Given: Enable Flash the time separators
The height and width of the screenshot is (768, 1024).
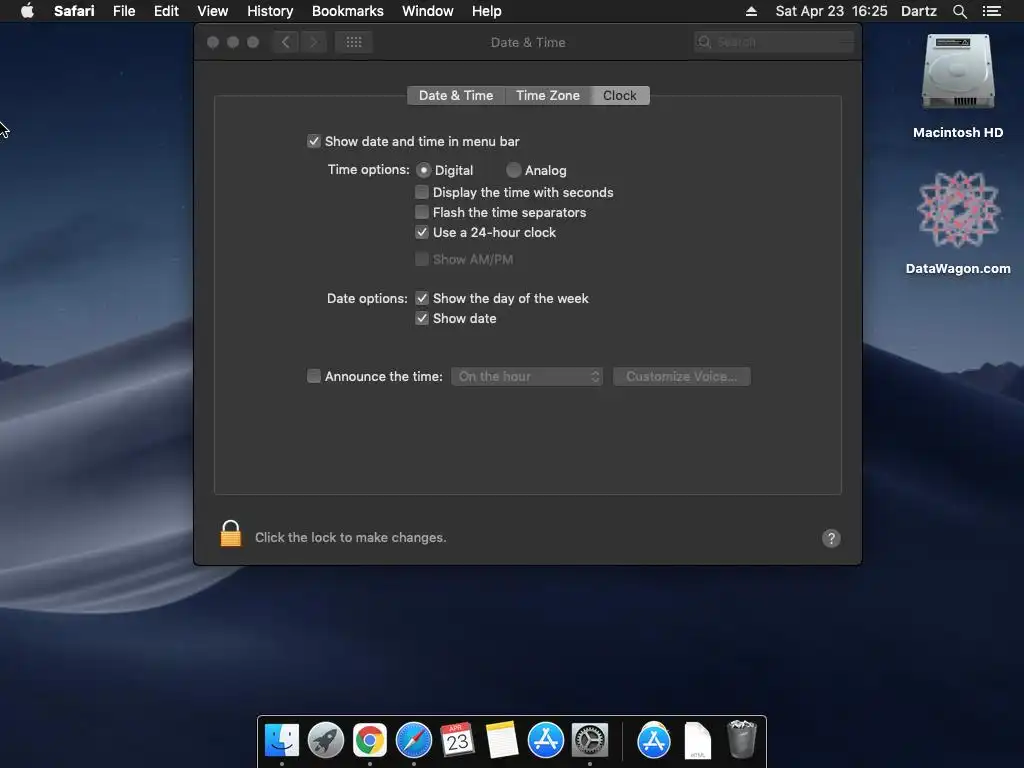Looking at the screenshot, I should point(422,212).
